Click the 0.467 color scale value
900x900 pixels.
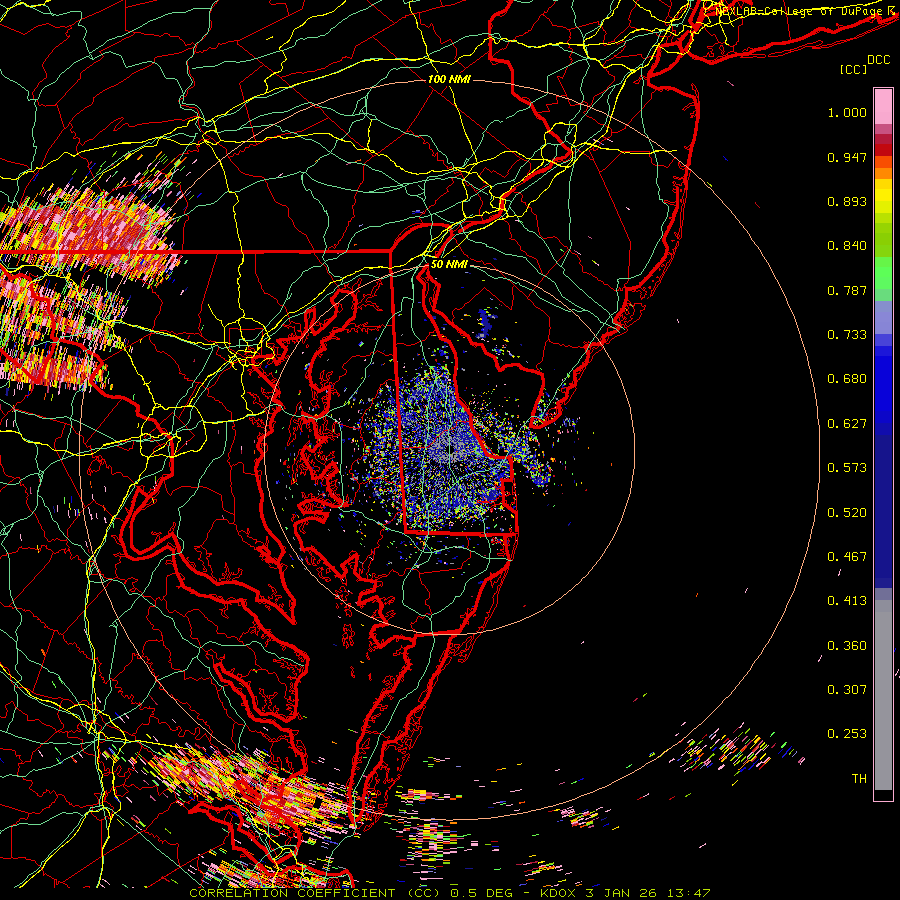point(847,557)
